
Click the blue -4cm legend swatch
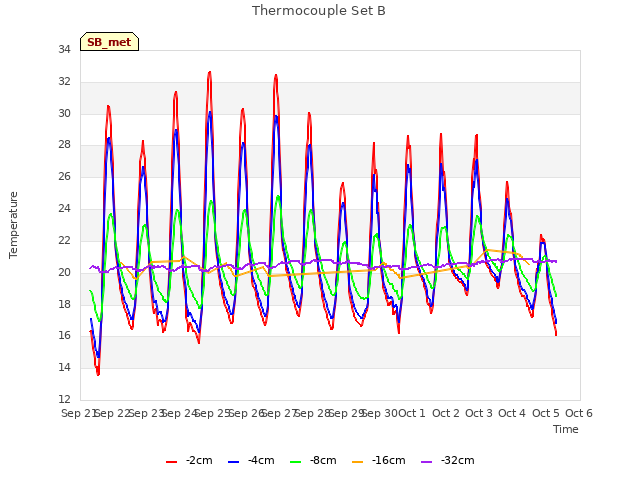(x=233, y=462)
